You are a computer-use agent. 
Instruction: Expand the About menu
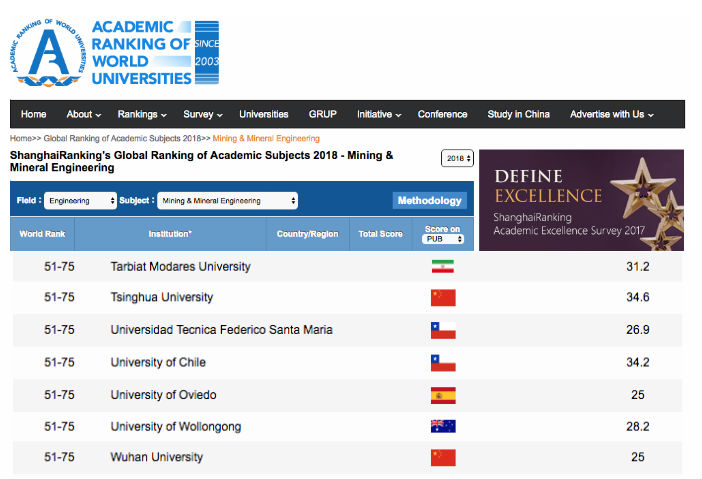tap(84, 114)
